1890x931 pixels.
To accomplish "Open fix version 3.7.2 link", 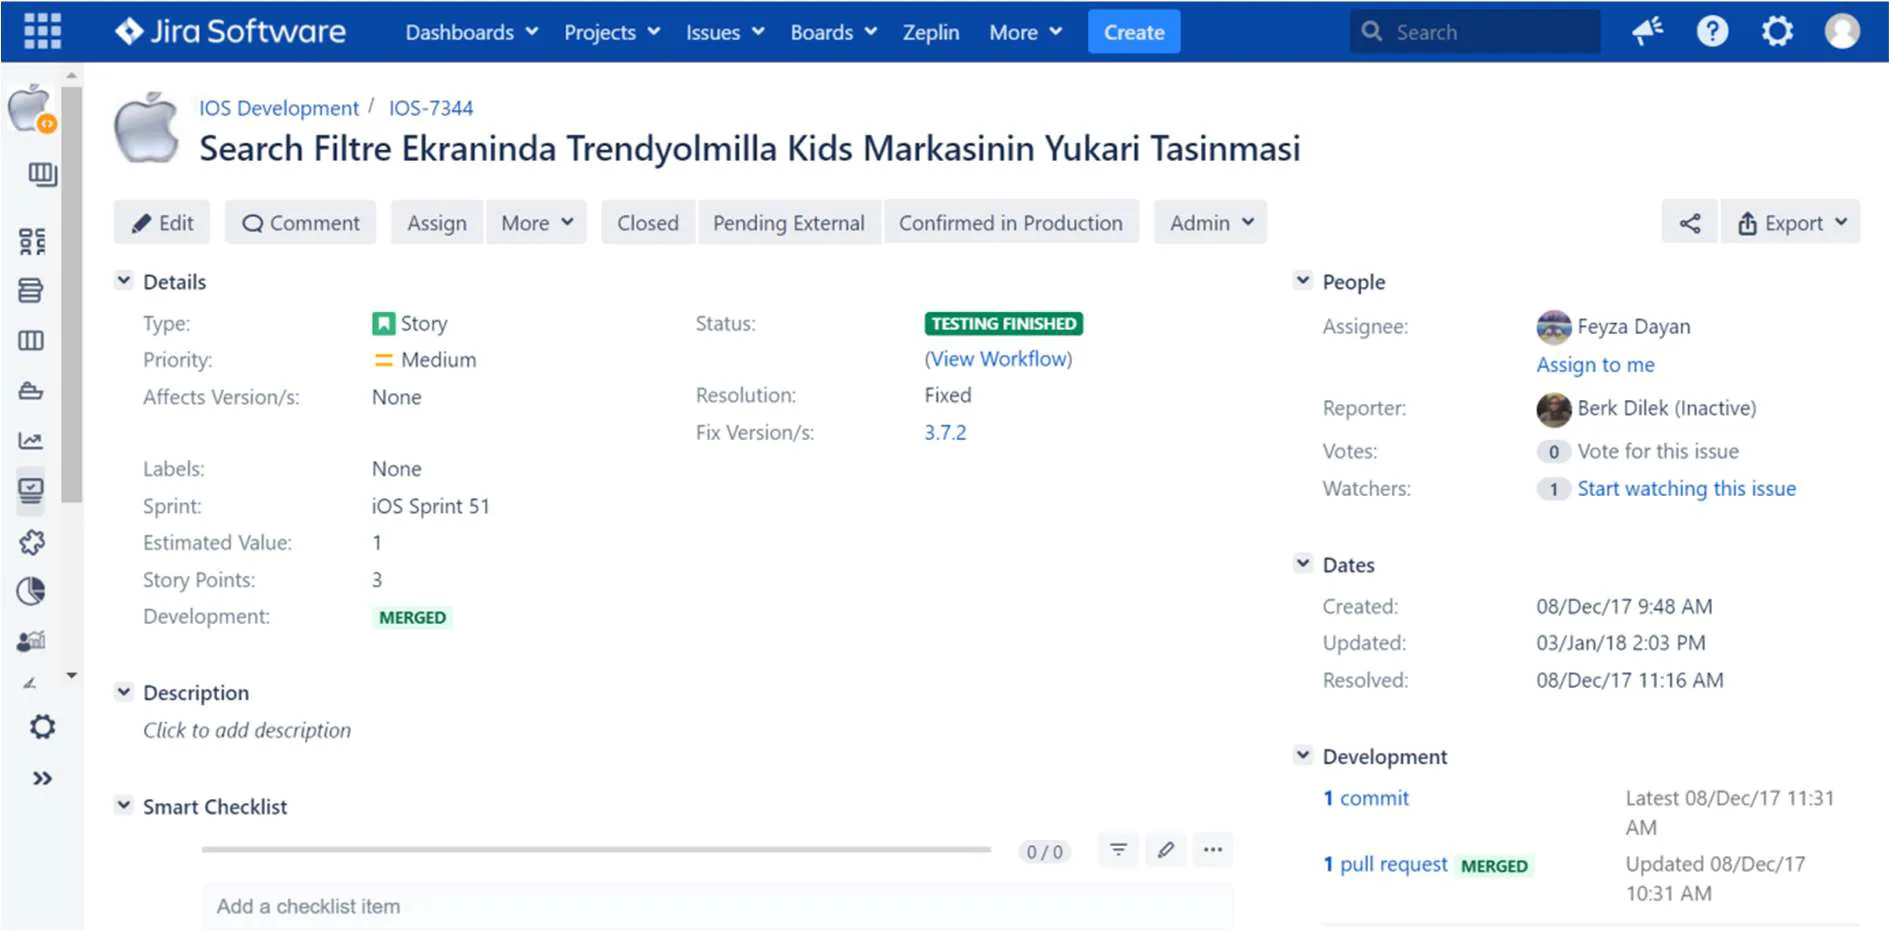I will point(945,433).
